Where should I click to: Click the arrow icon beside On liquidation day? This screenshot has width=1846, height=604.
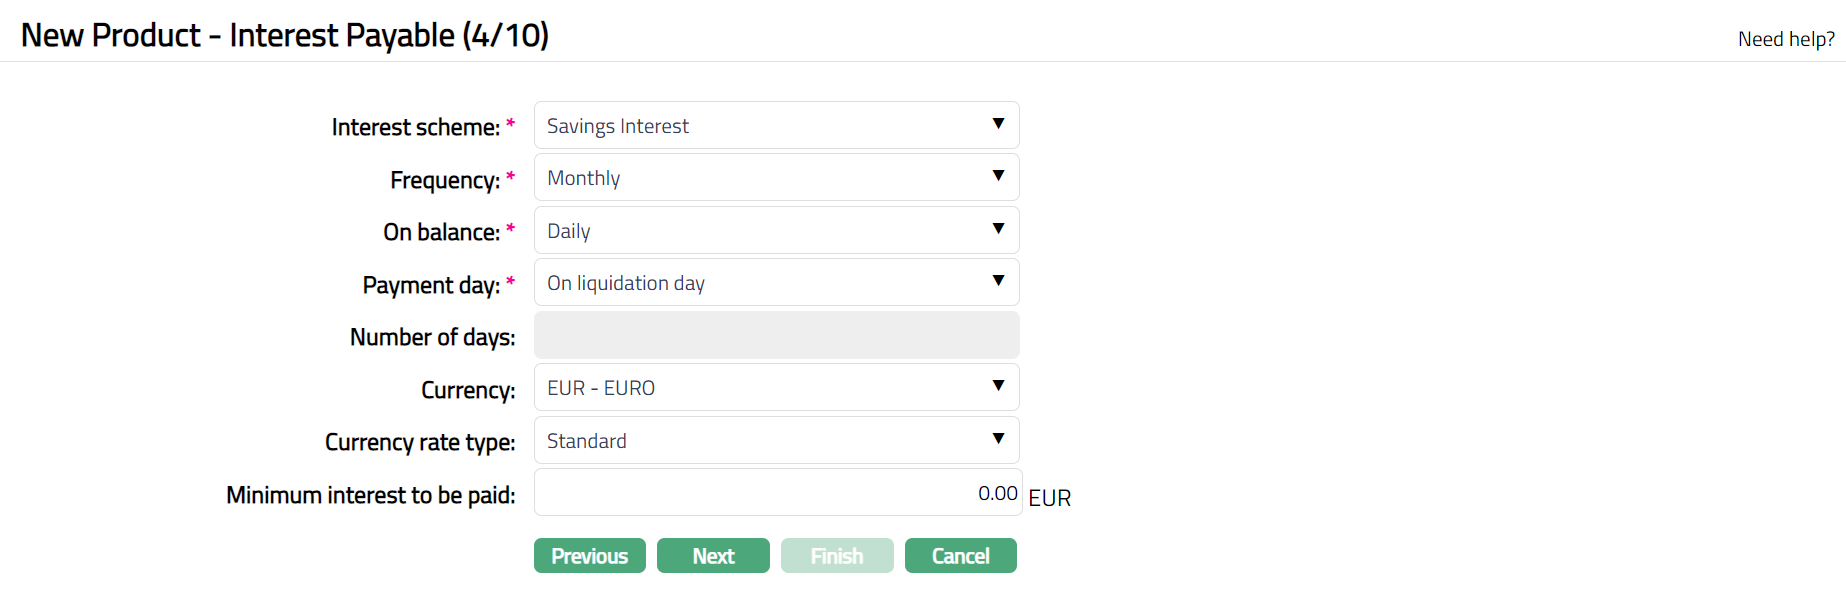point(998,281)
